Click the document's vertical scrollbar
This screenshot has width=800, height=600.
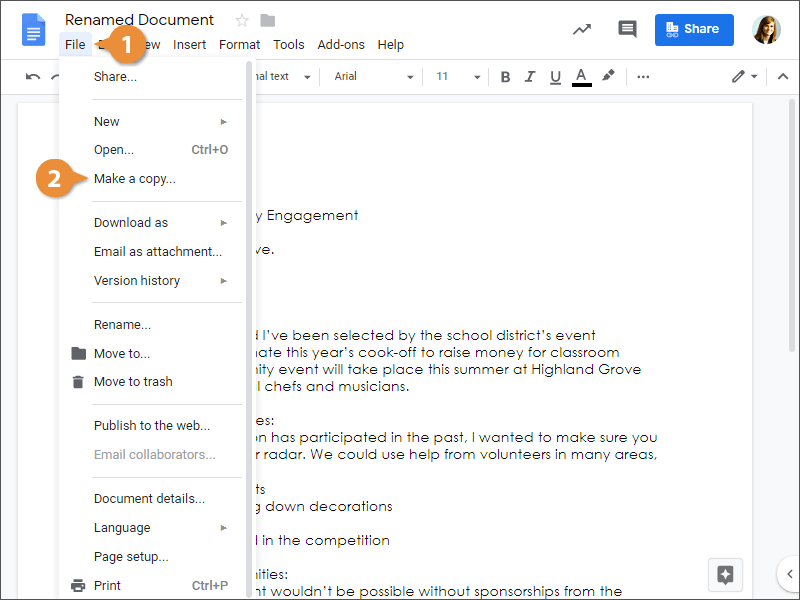coord(792,226)
